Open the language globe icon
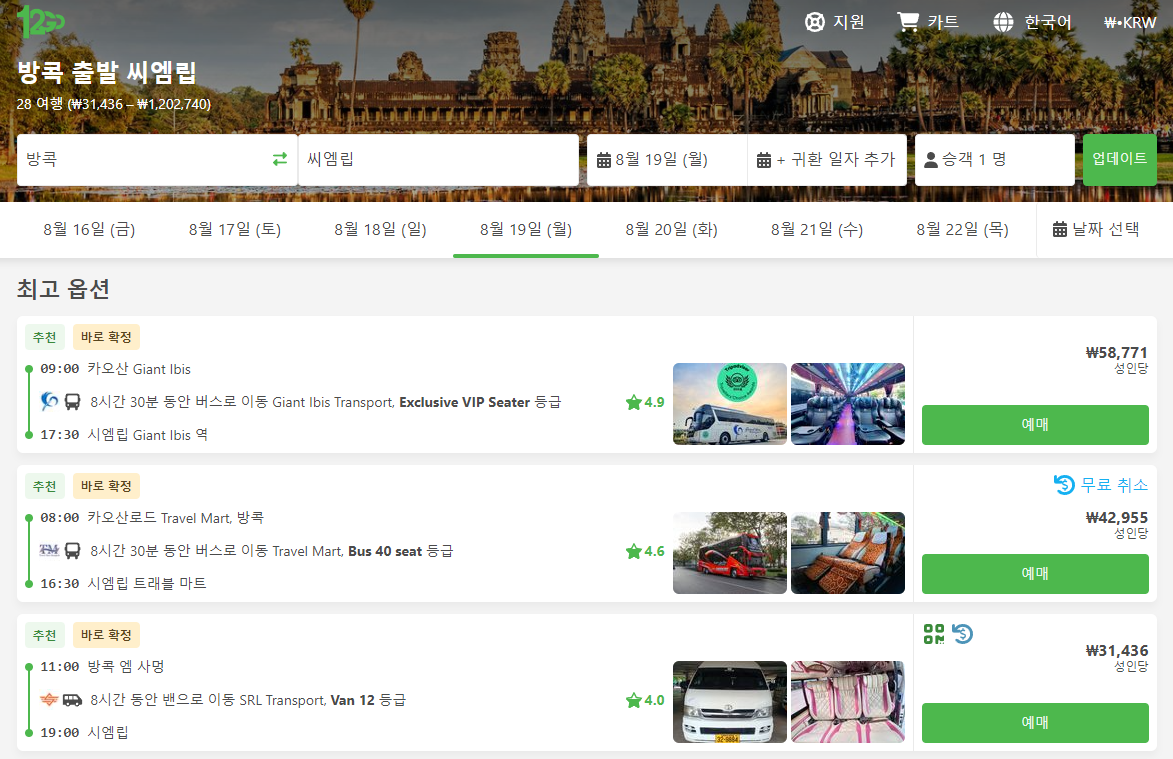The height and width of the screenshot is (759, 1173). pyautogui.click(x=1003, y=22)
